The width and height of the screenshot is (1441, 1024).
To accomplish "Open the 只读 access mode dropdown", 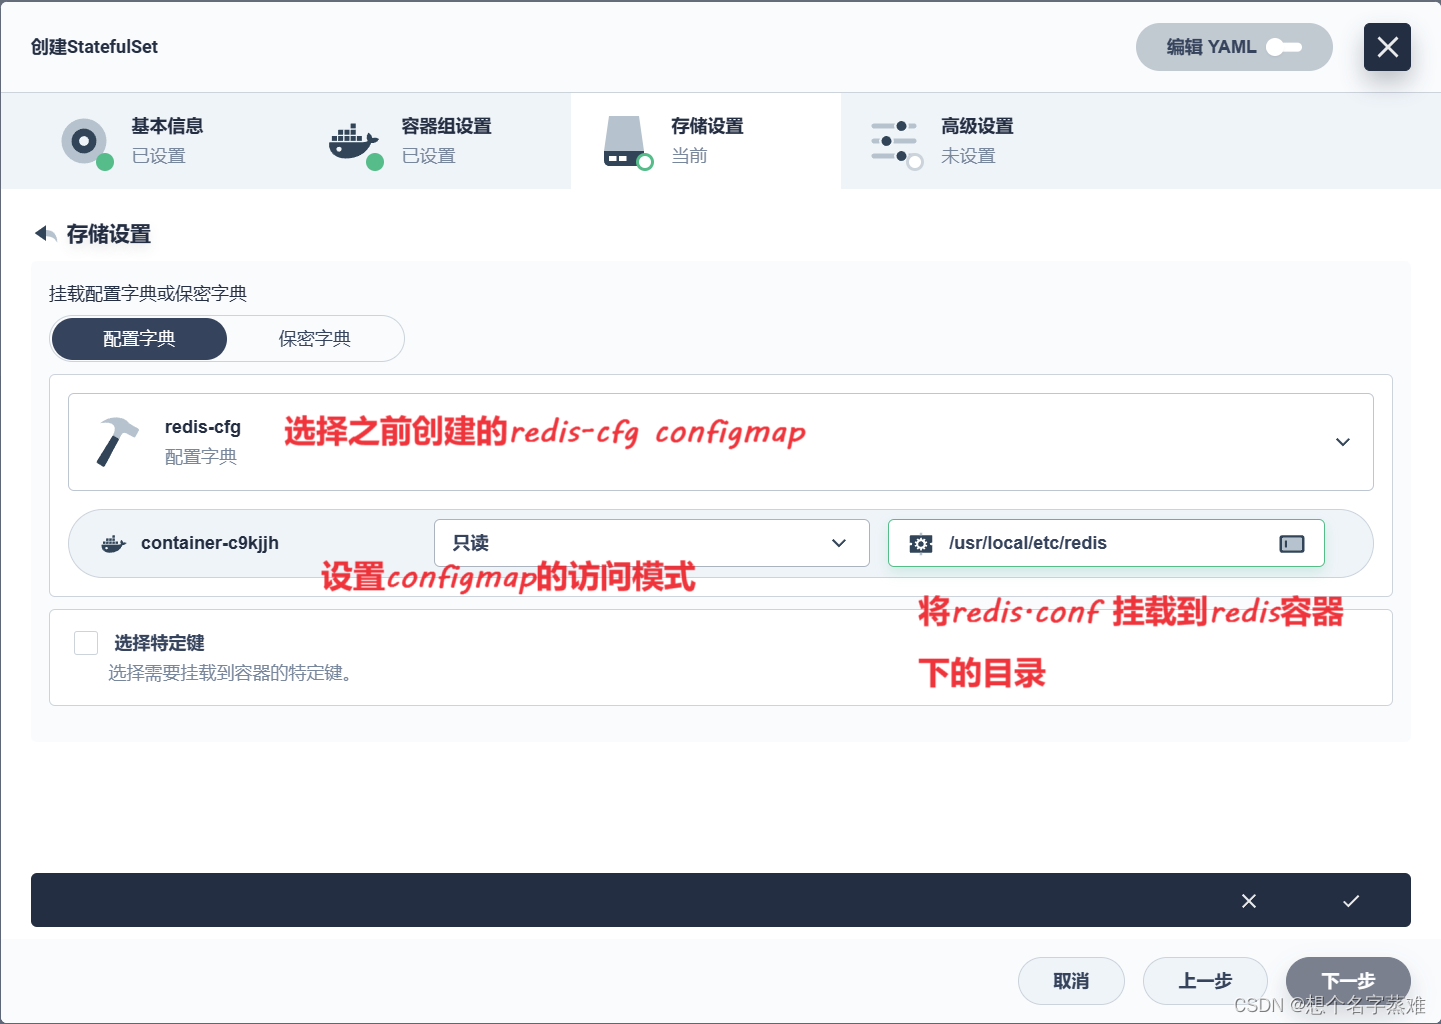I will click(652, 543).
